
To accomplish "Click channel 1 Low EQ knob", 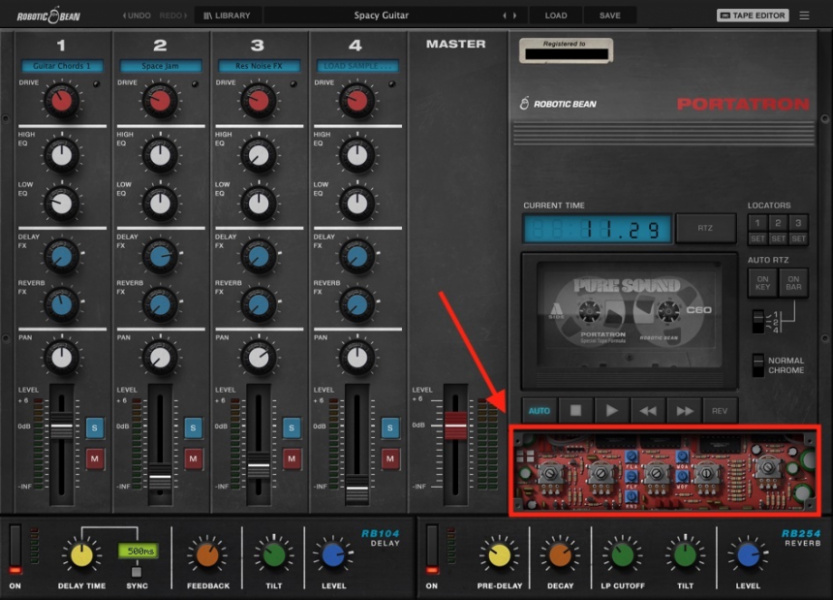I will [62, 203].
